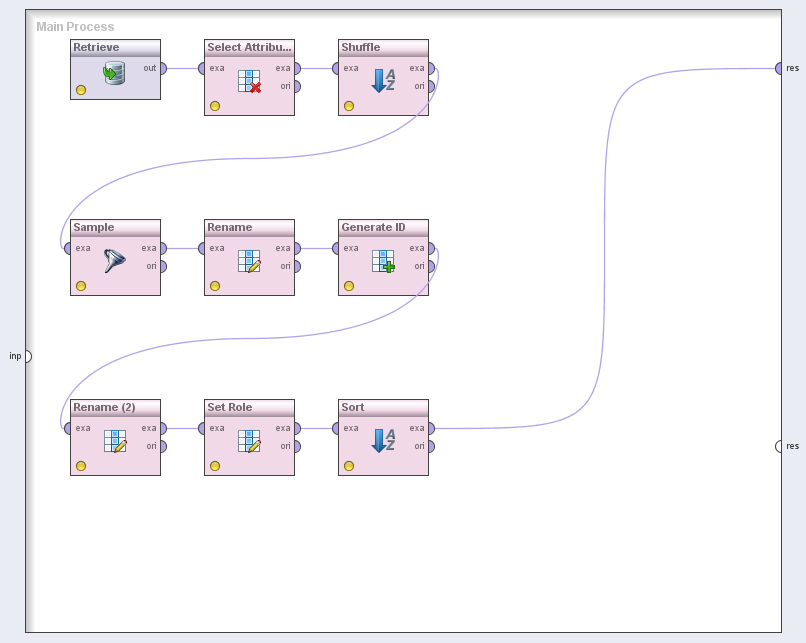Screen dimensions: 806x643
Task: Click the Rename (2) operator icon
Action: tap(115, 441)
